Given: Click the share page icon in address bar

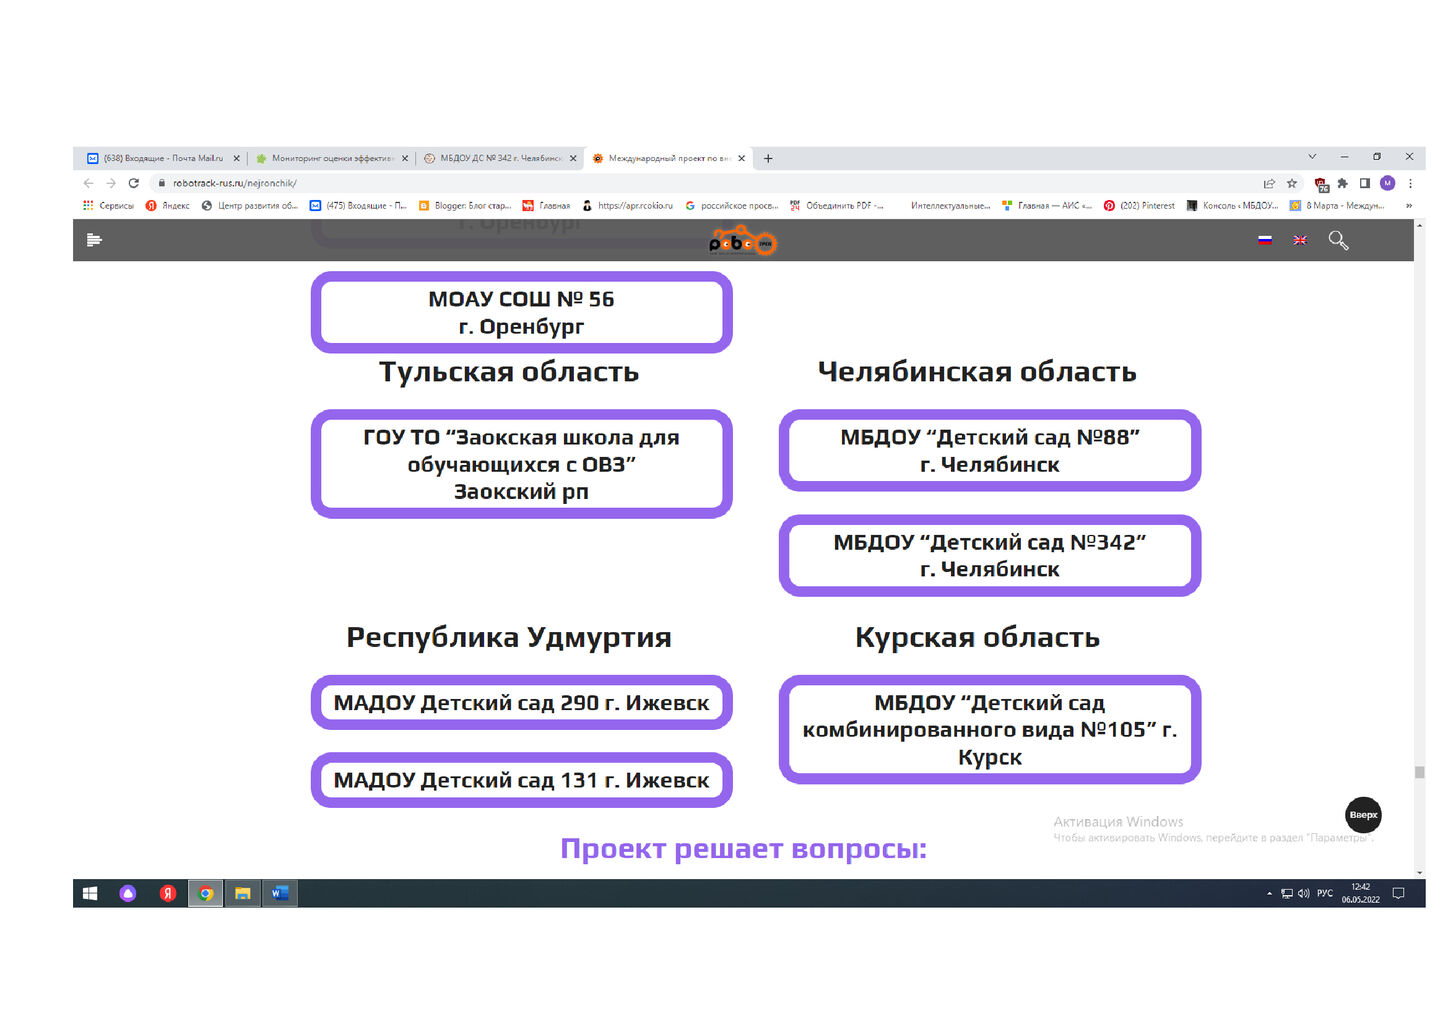Looking at the screenshot, I should [1269, 184].
